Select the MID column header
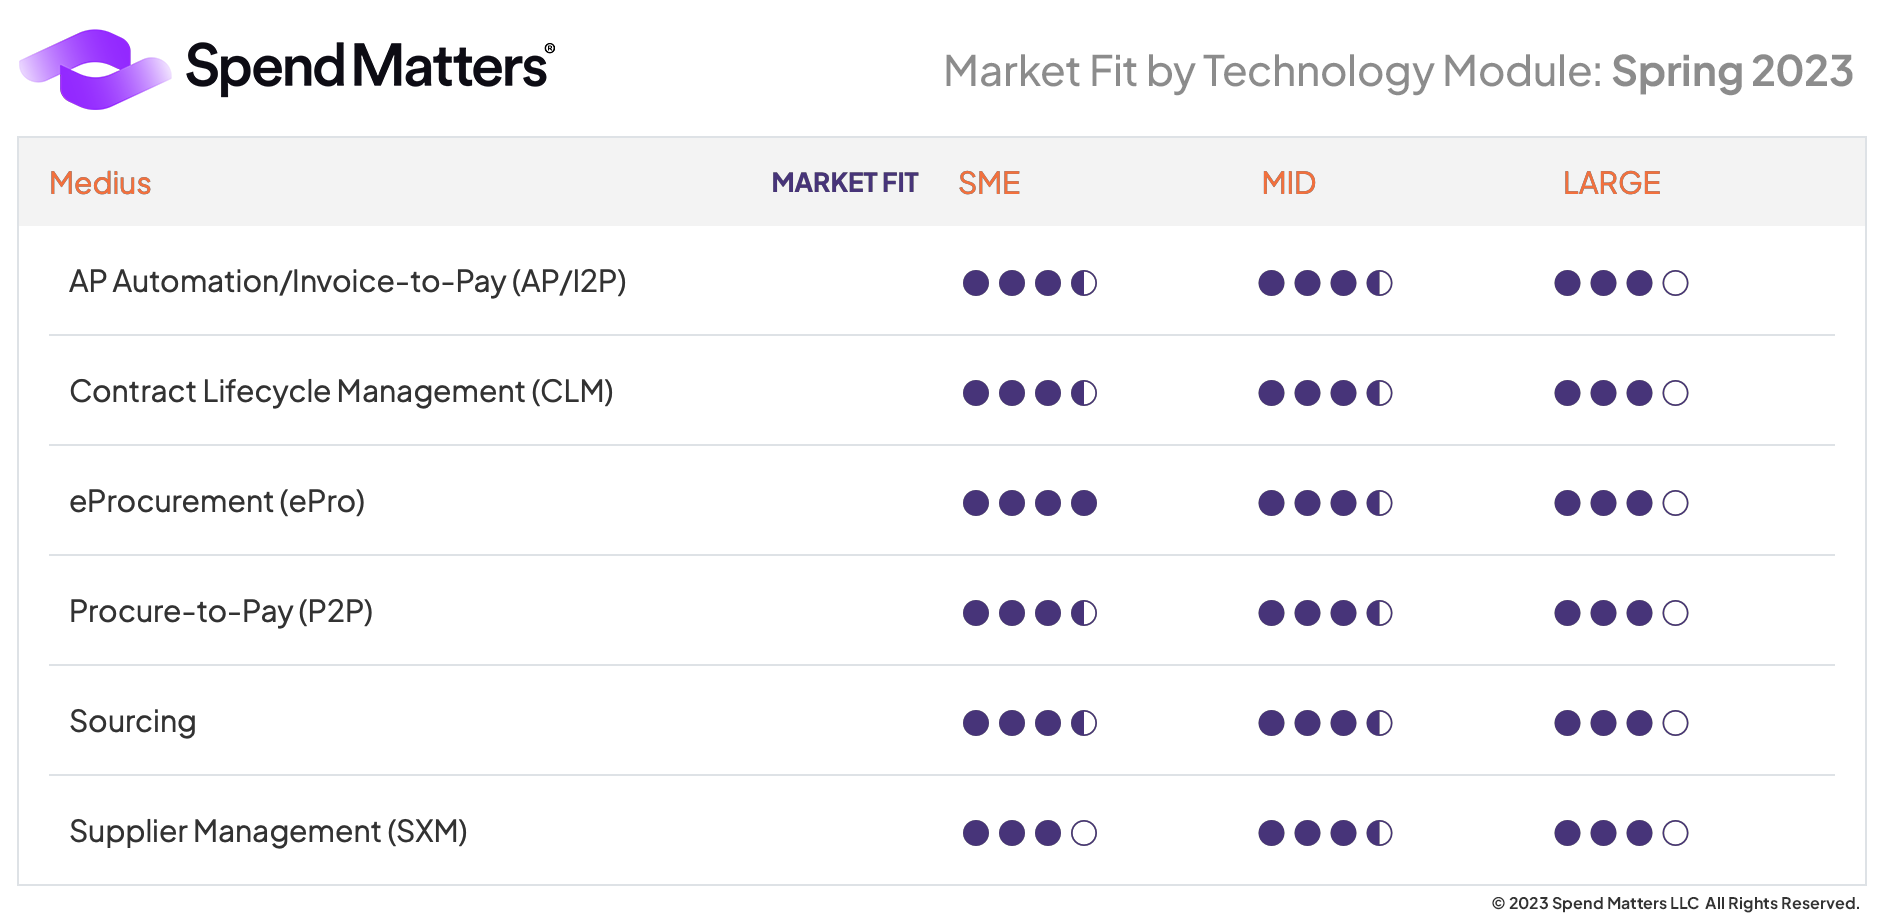The height and width of the screenshot is (924, 1880). (1288, 183)
